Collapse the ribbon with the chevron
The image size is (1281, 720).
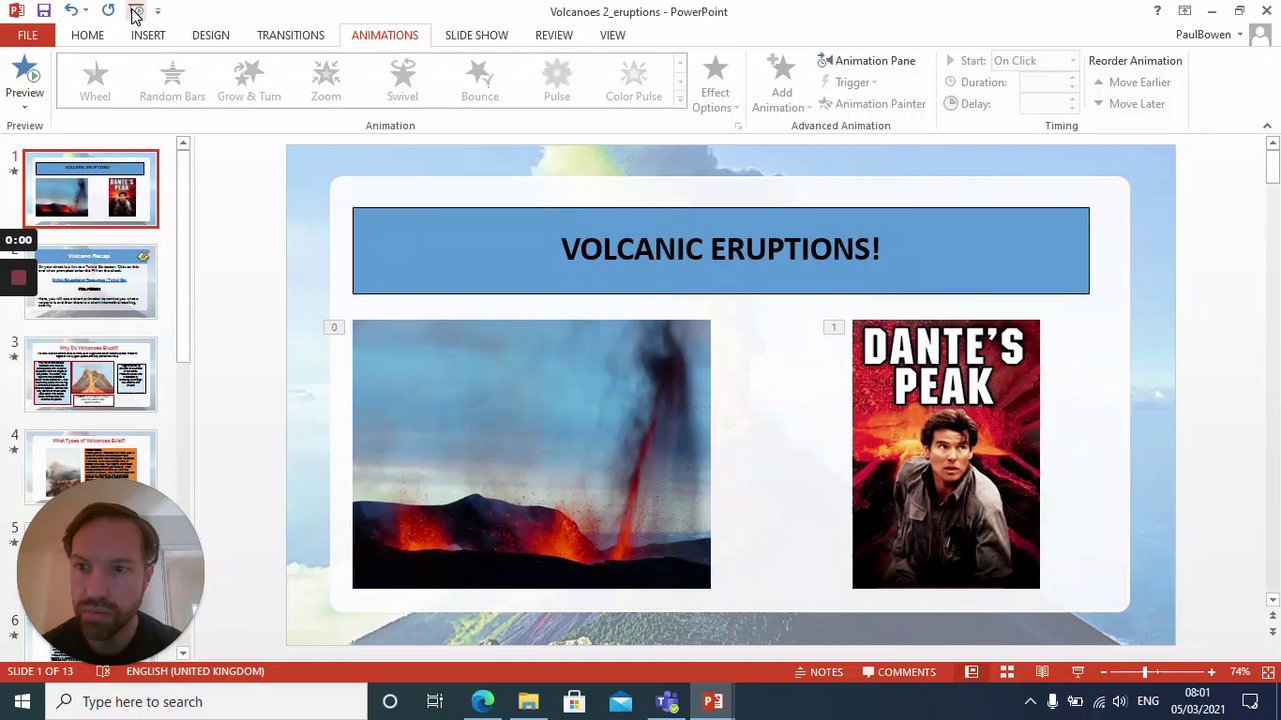[x=1267, y=126]
